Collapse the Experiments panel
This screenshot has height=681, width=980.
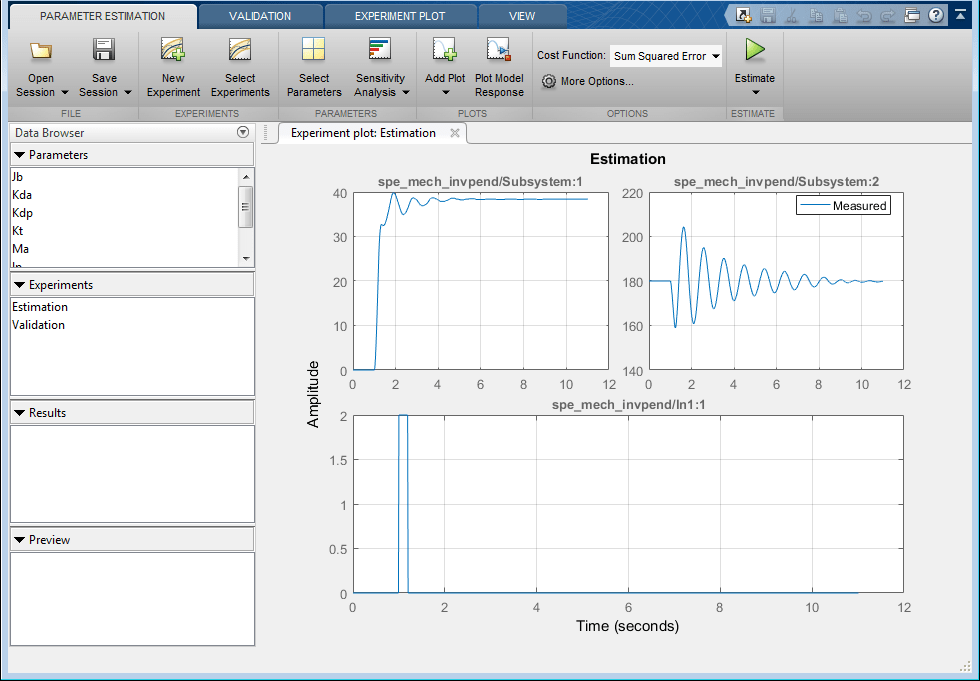[19, 285]
